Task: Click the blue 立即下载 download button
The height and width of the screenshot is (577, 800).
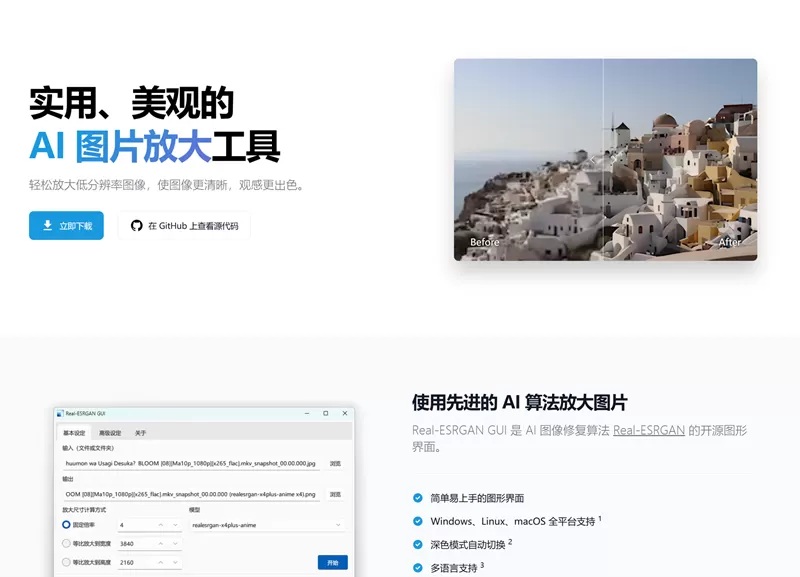Action: pos(66,225)
